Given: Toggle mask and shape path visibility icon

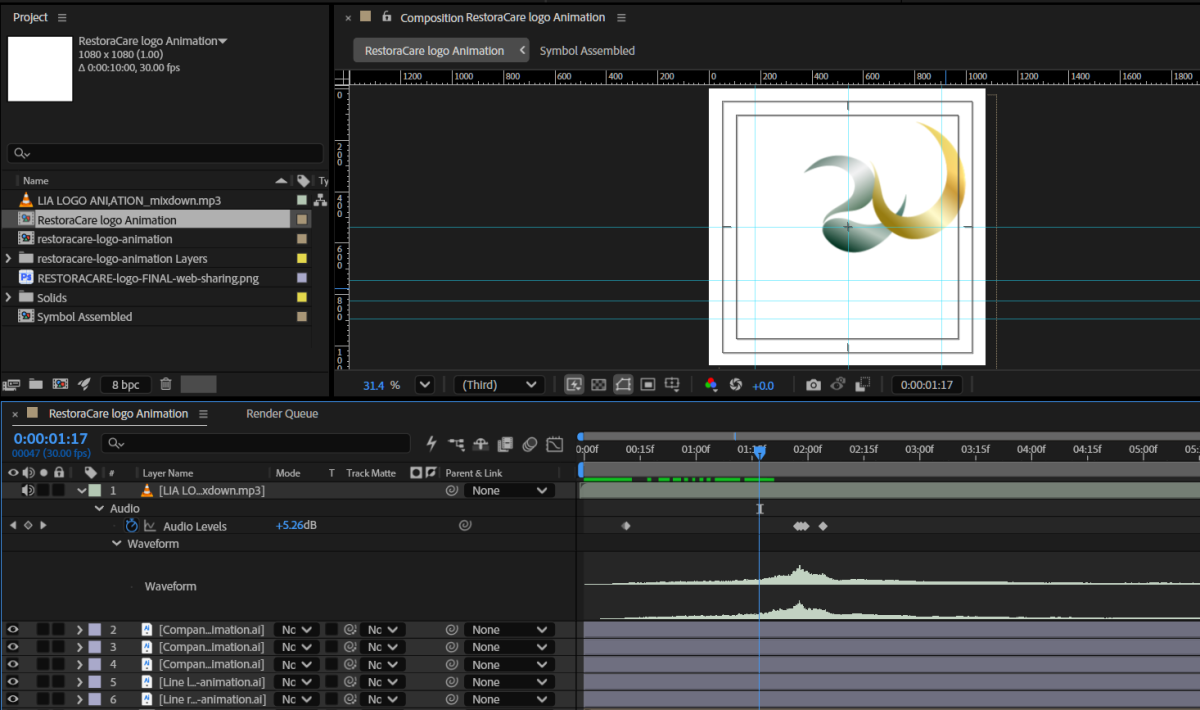Looking at the screenshot, I should [623, 385].
